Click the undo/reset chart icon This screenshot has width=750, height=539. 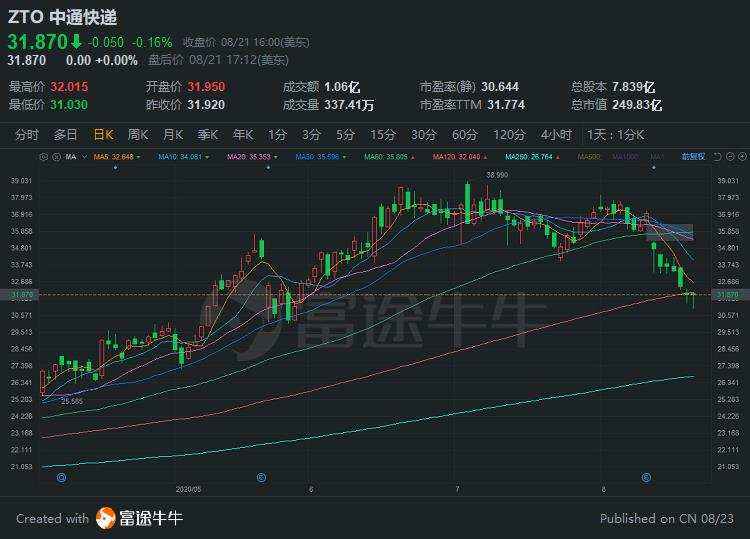717,157
